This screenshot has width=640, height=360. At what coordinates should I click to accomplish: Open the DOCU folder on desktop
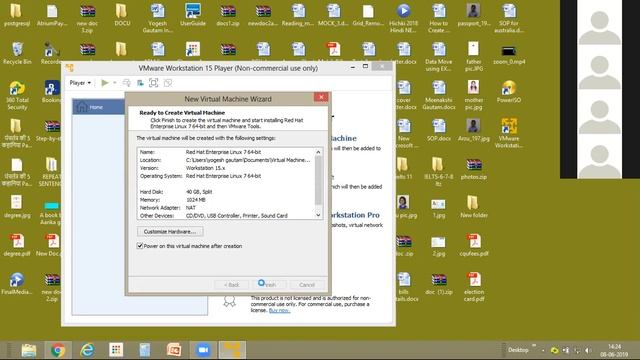(x=122, y=16)
